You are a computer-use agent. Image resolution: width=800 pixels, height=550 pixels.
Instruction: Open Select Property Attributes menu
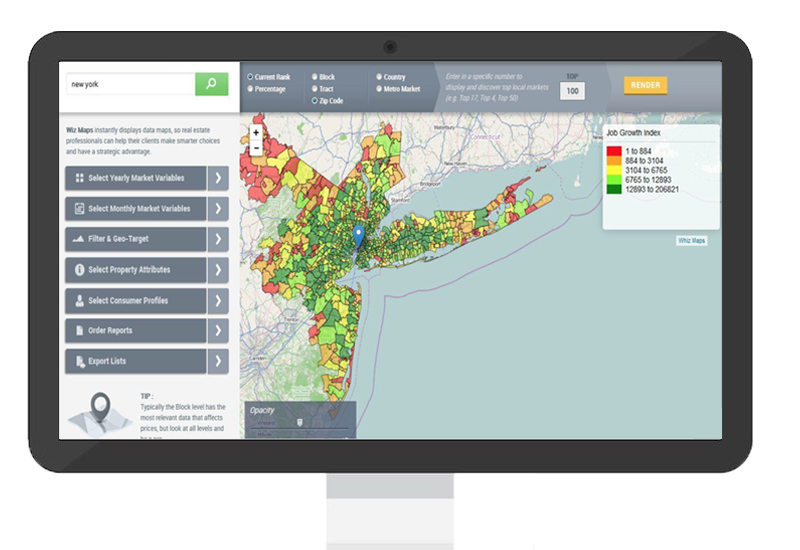click(136, 269)
